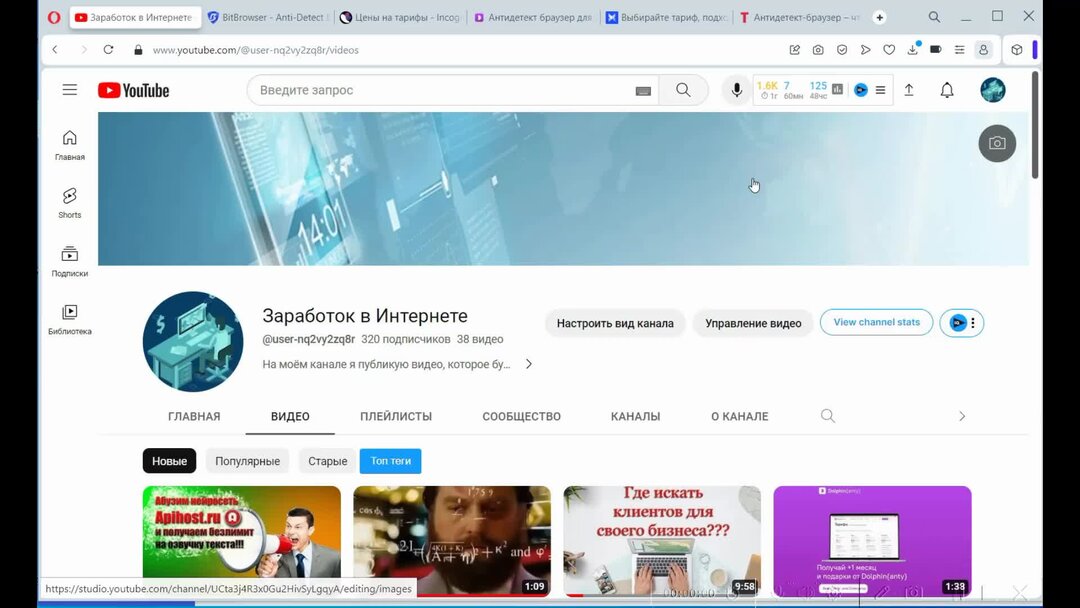Viewport: 1080px width, 608px height.
Task: Click the YouTube notifications bell
Action: click(946, 90)
